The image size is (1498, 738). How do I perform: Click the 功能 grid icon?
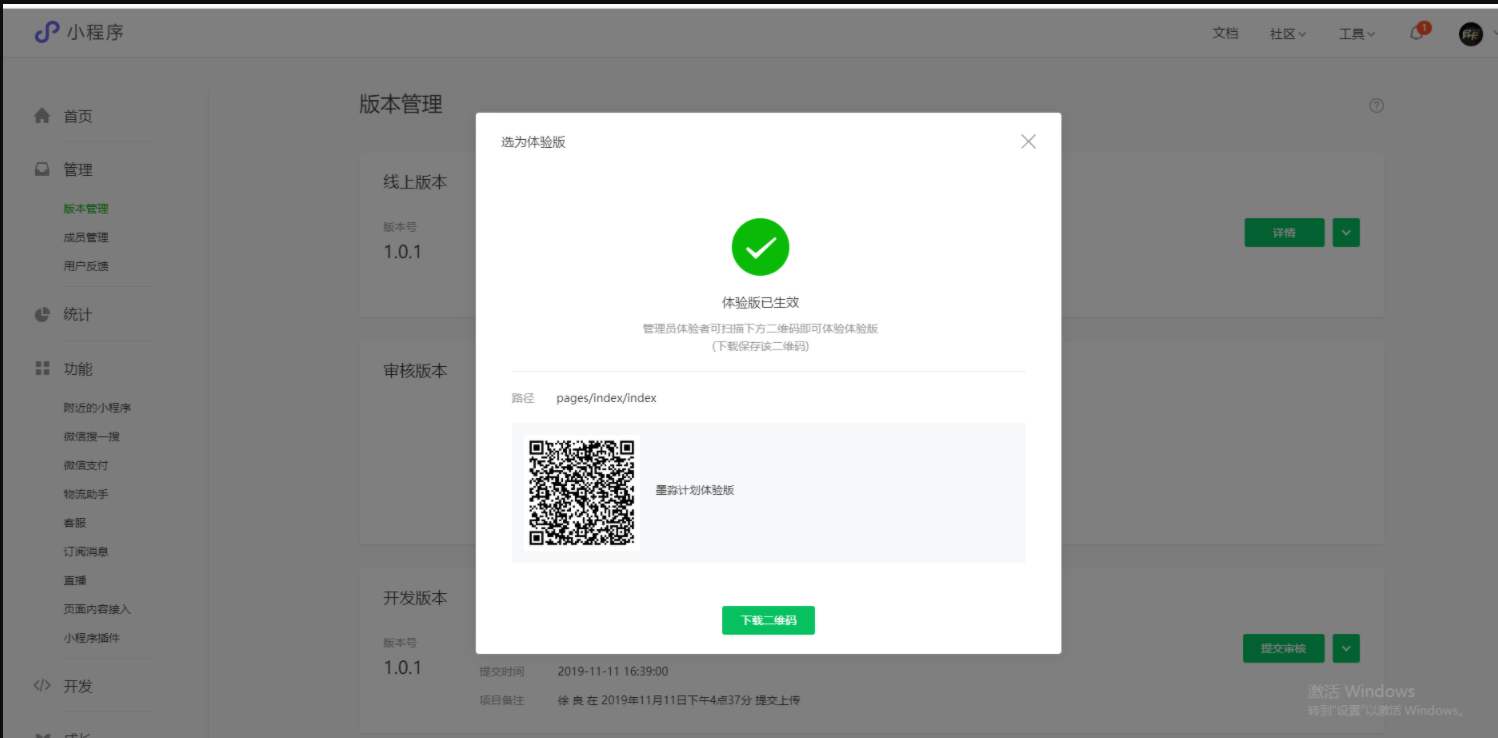coord(42,368)
